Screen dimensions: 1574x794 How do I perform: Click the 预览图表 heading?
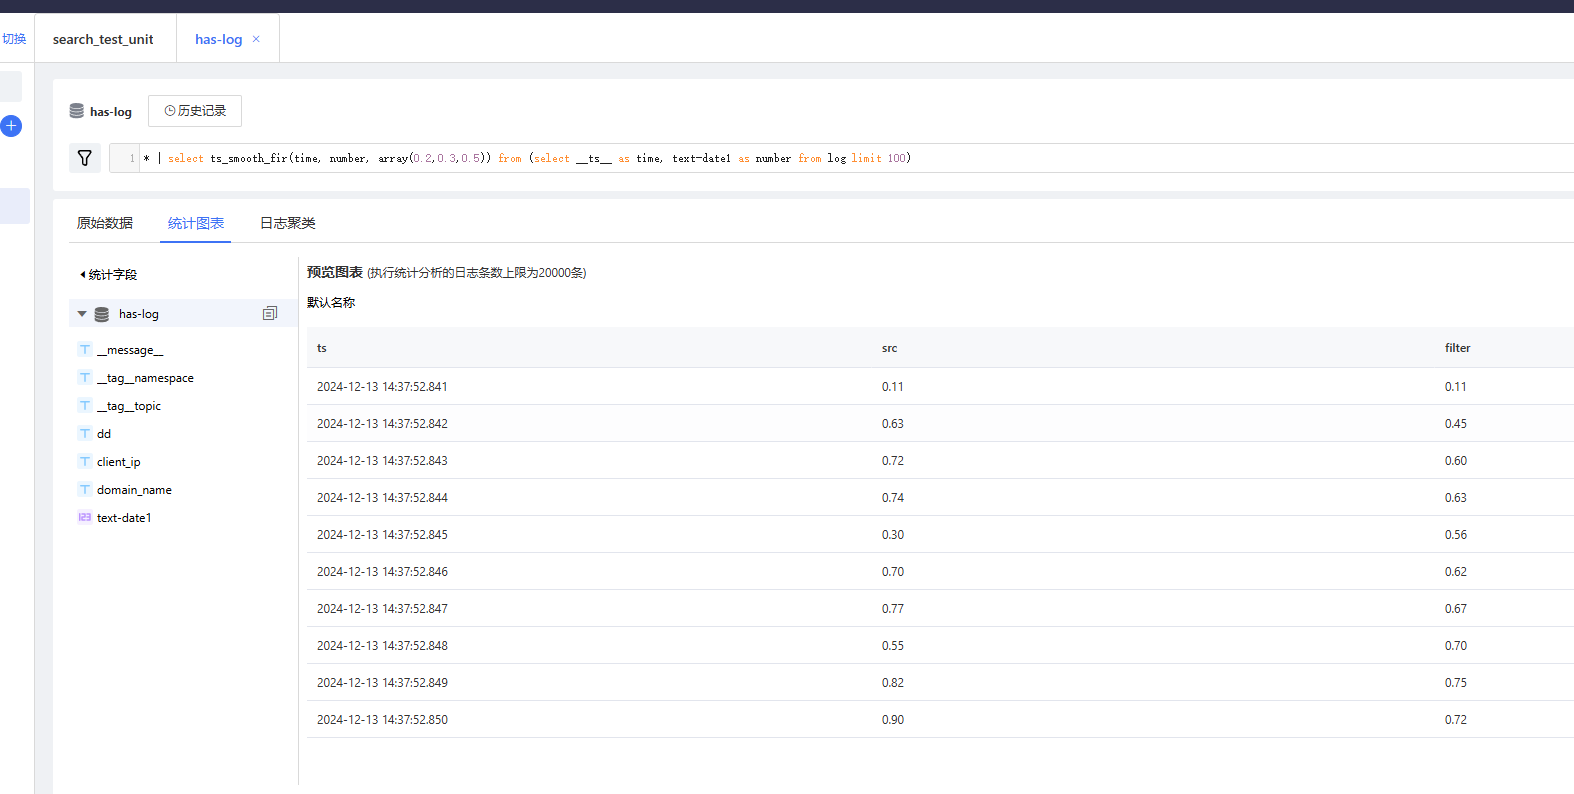(x=335, y=272)
